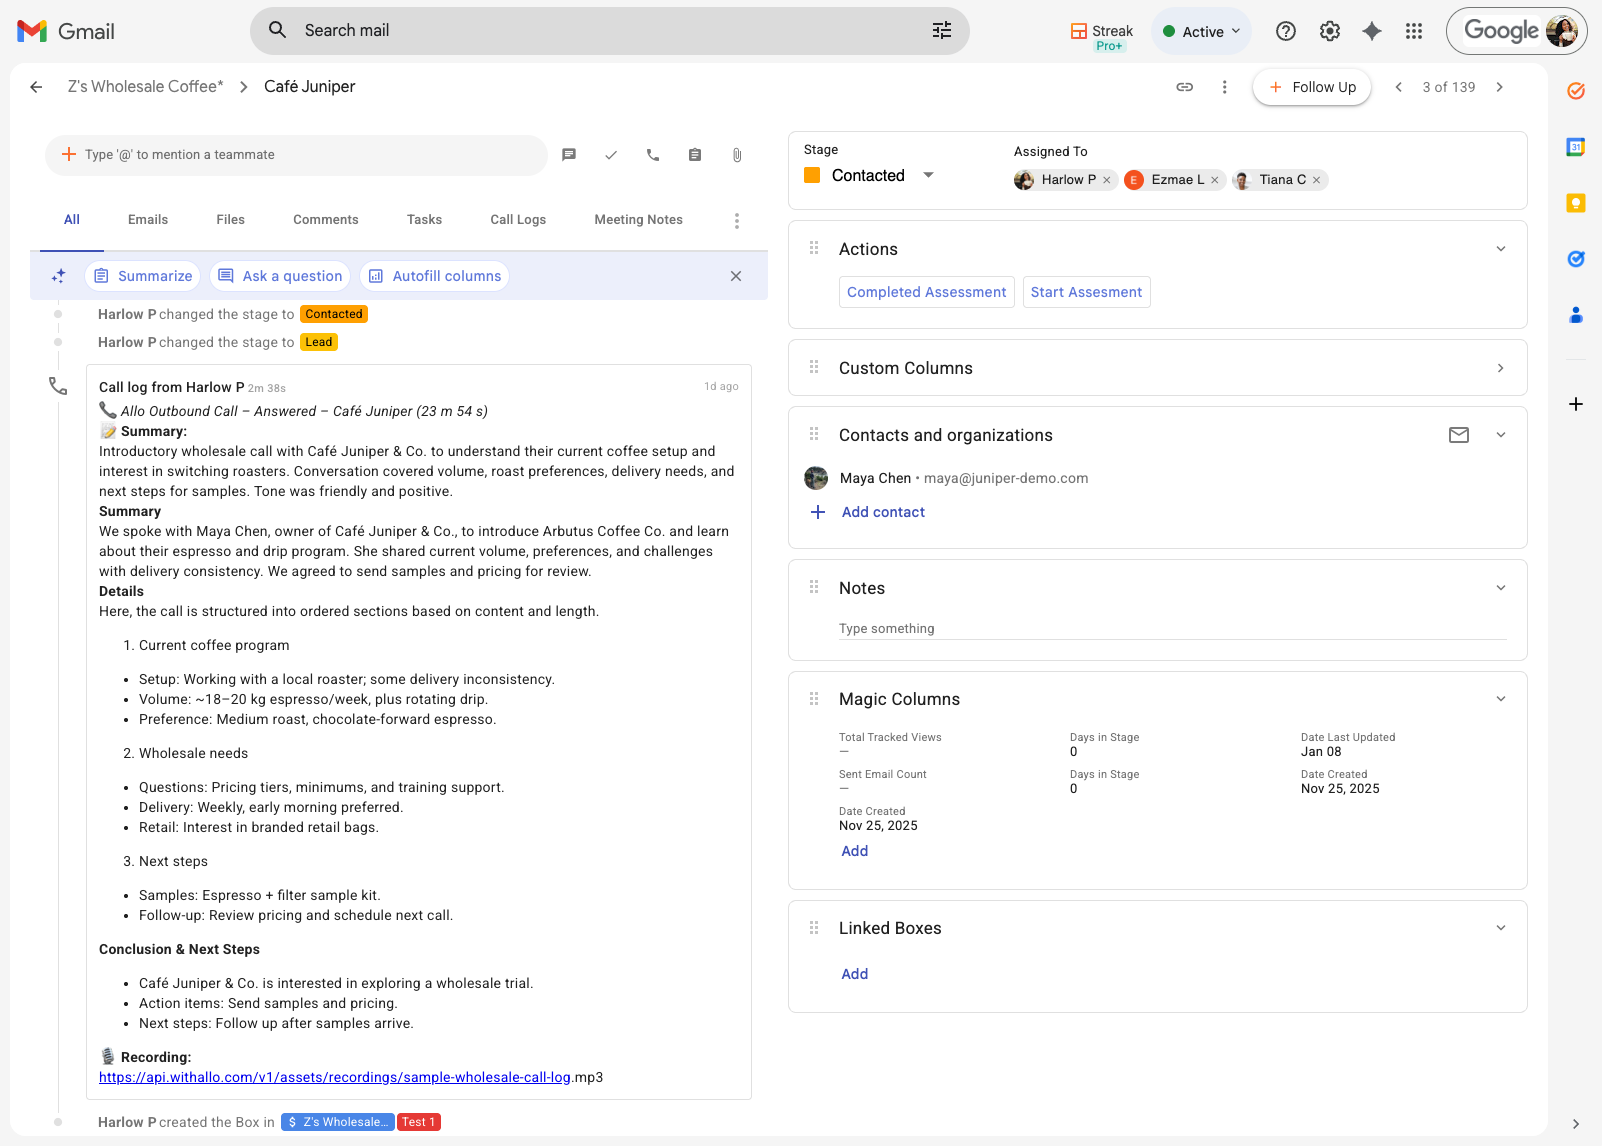
Task: Email contacts envelope icon
Action: 1459,435
